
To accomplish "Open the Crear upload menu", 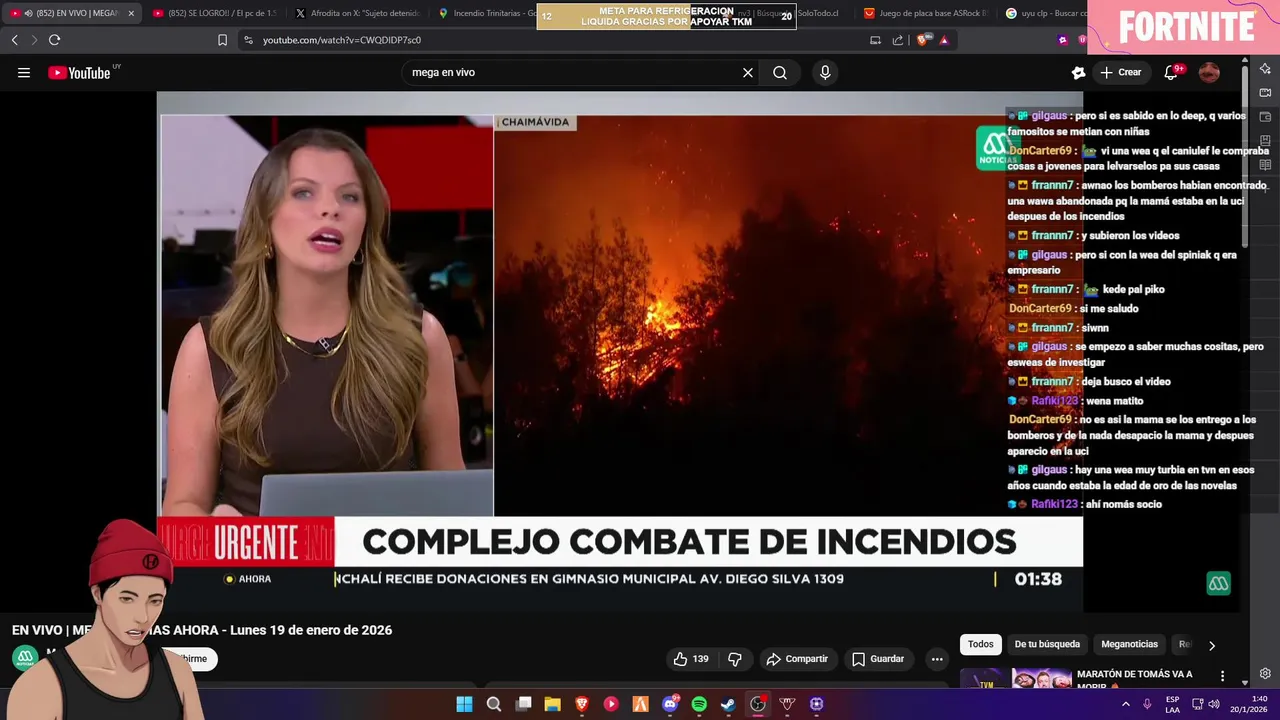I will click(1121, 72).
